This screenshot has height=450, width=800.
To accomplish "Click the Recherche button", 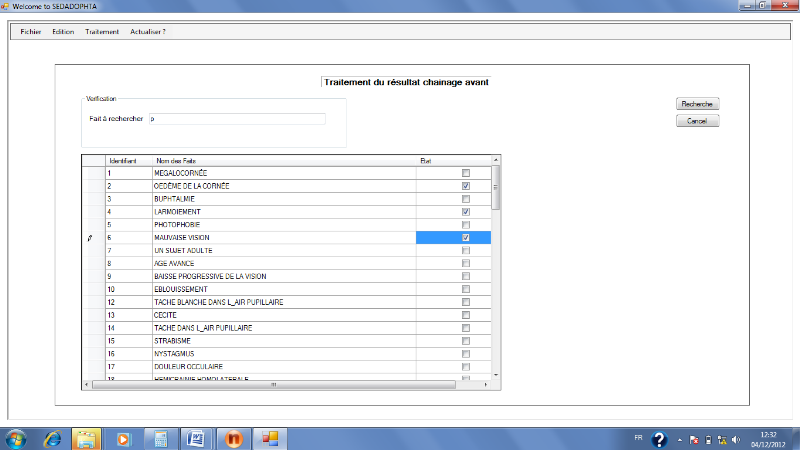I will coord(697,104).
